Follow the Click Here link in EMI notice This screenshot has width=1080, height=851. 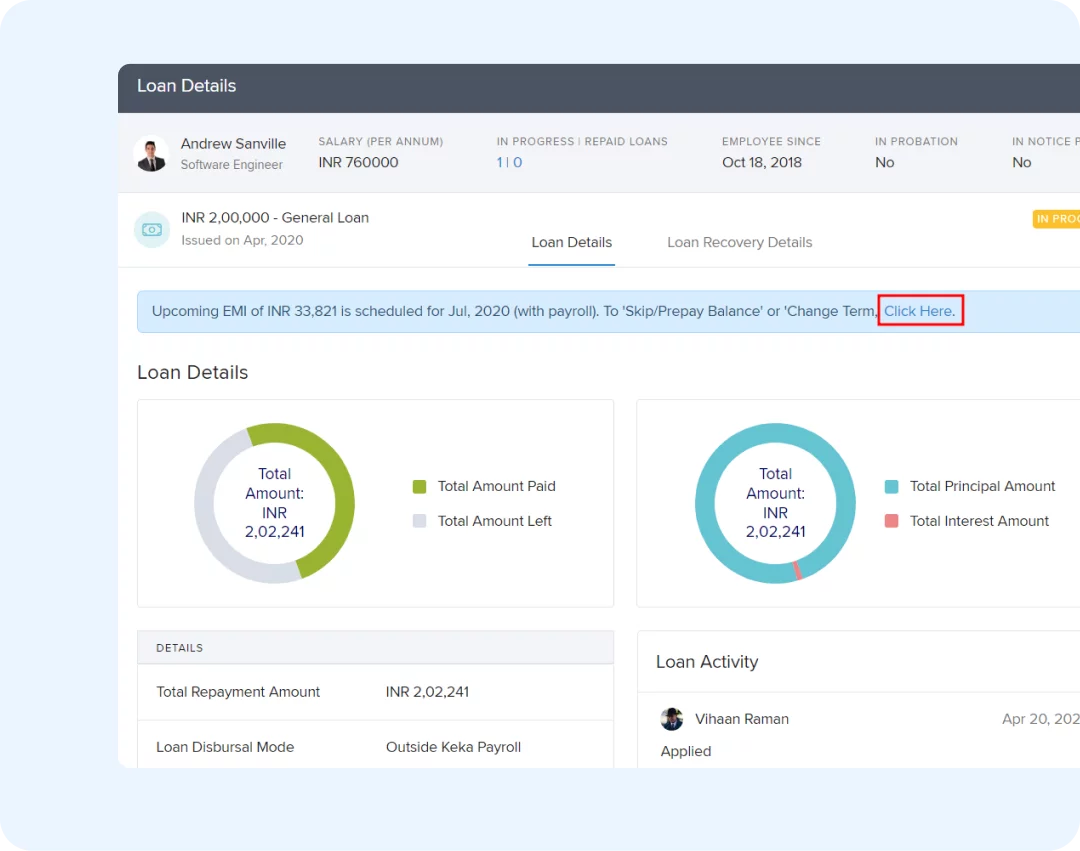919,311
